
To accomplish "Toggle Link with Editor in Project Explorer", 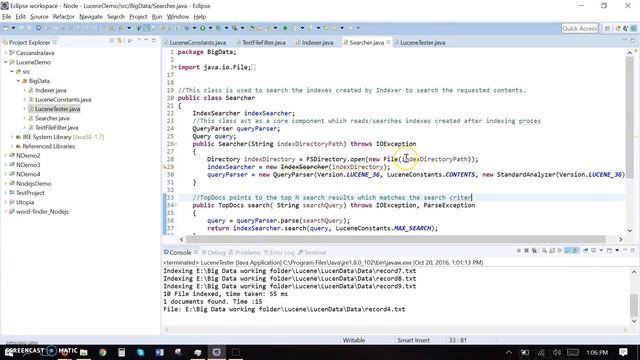I will click(120, 41).
